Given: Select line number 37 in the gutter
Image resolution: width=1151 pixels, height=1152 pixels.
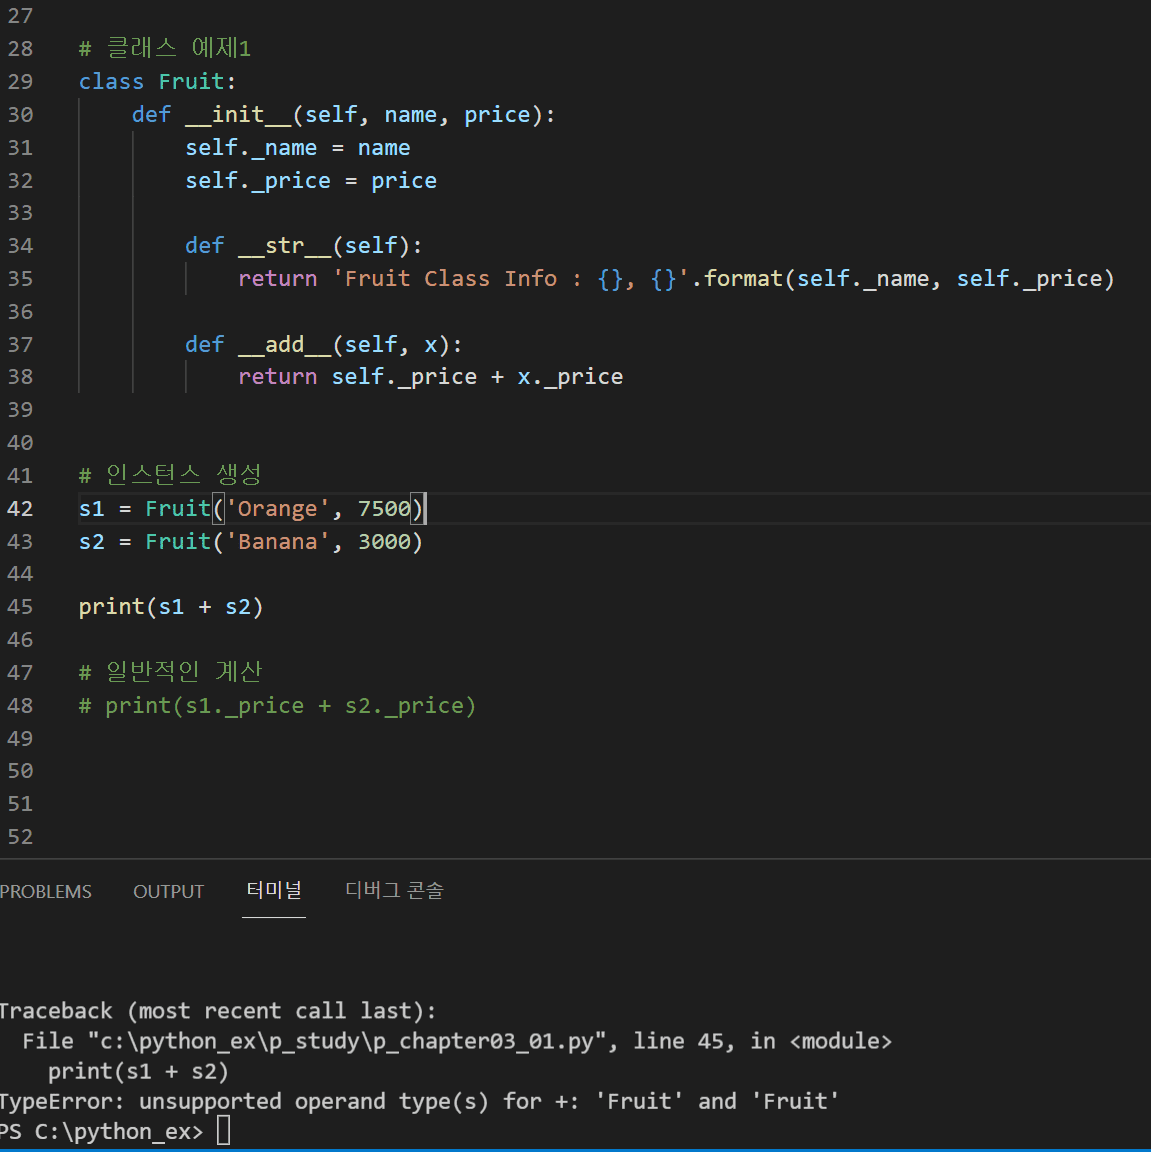Looking at the screenshot, I should tap(20, 345).
